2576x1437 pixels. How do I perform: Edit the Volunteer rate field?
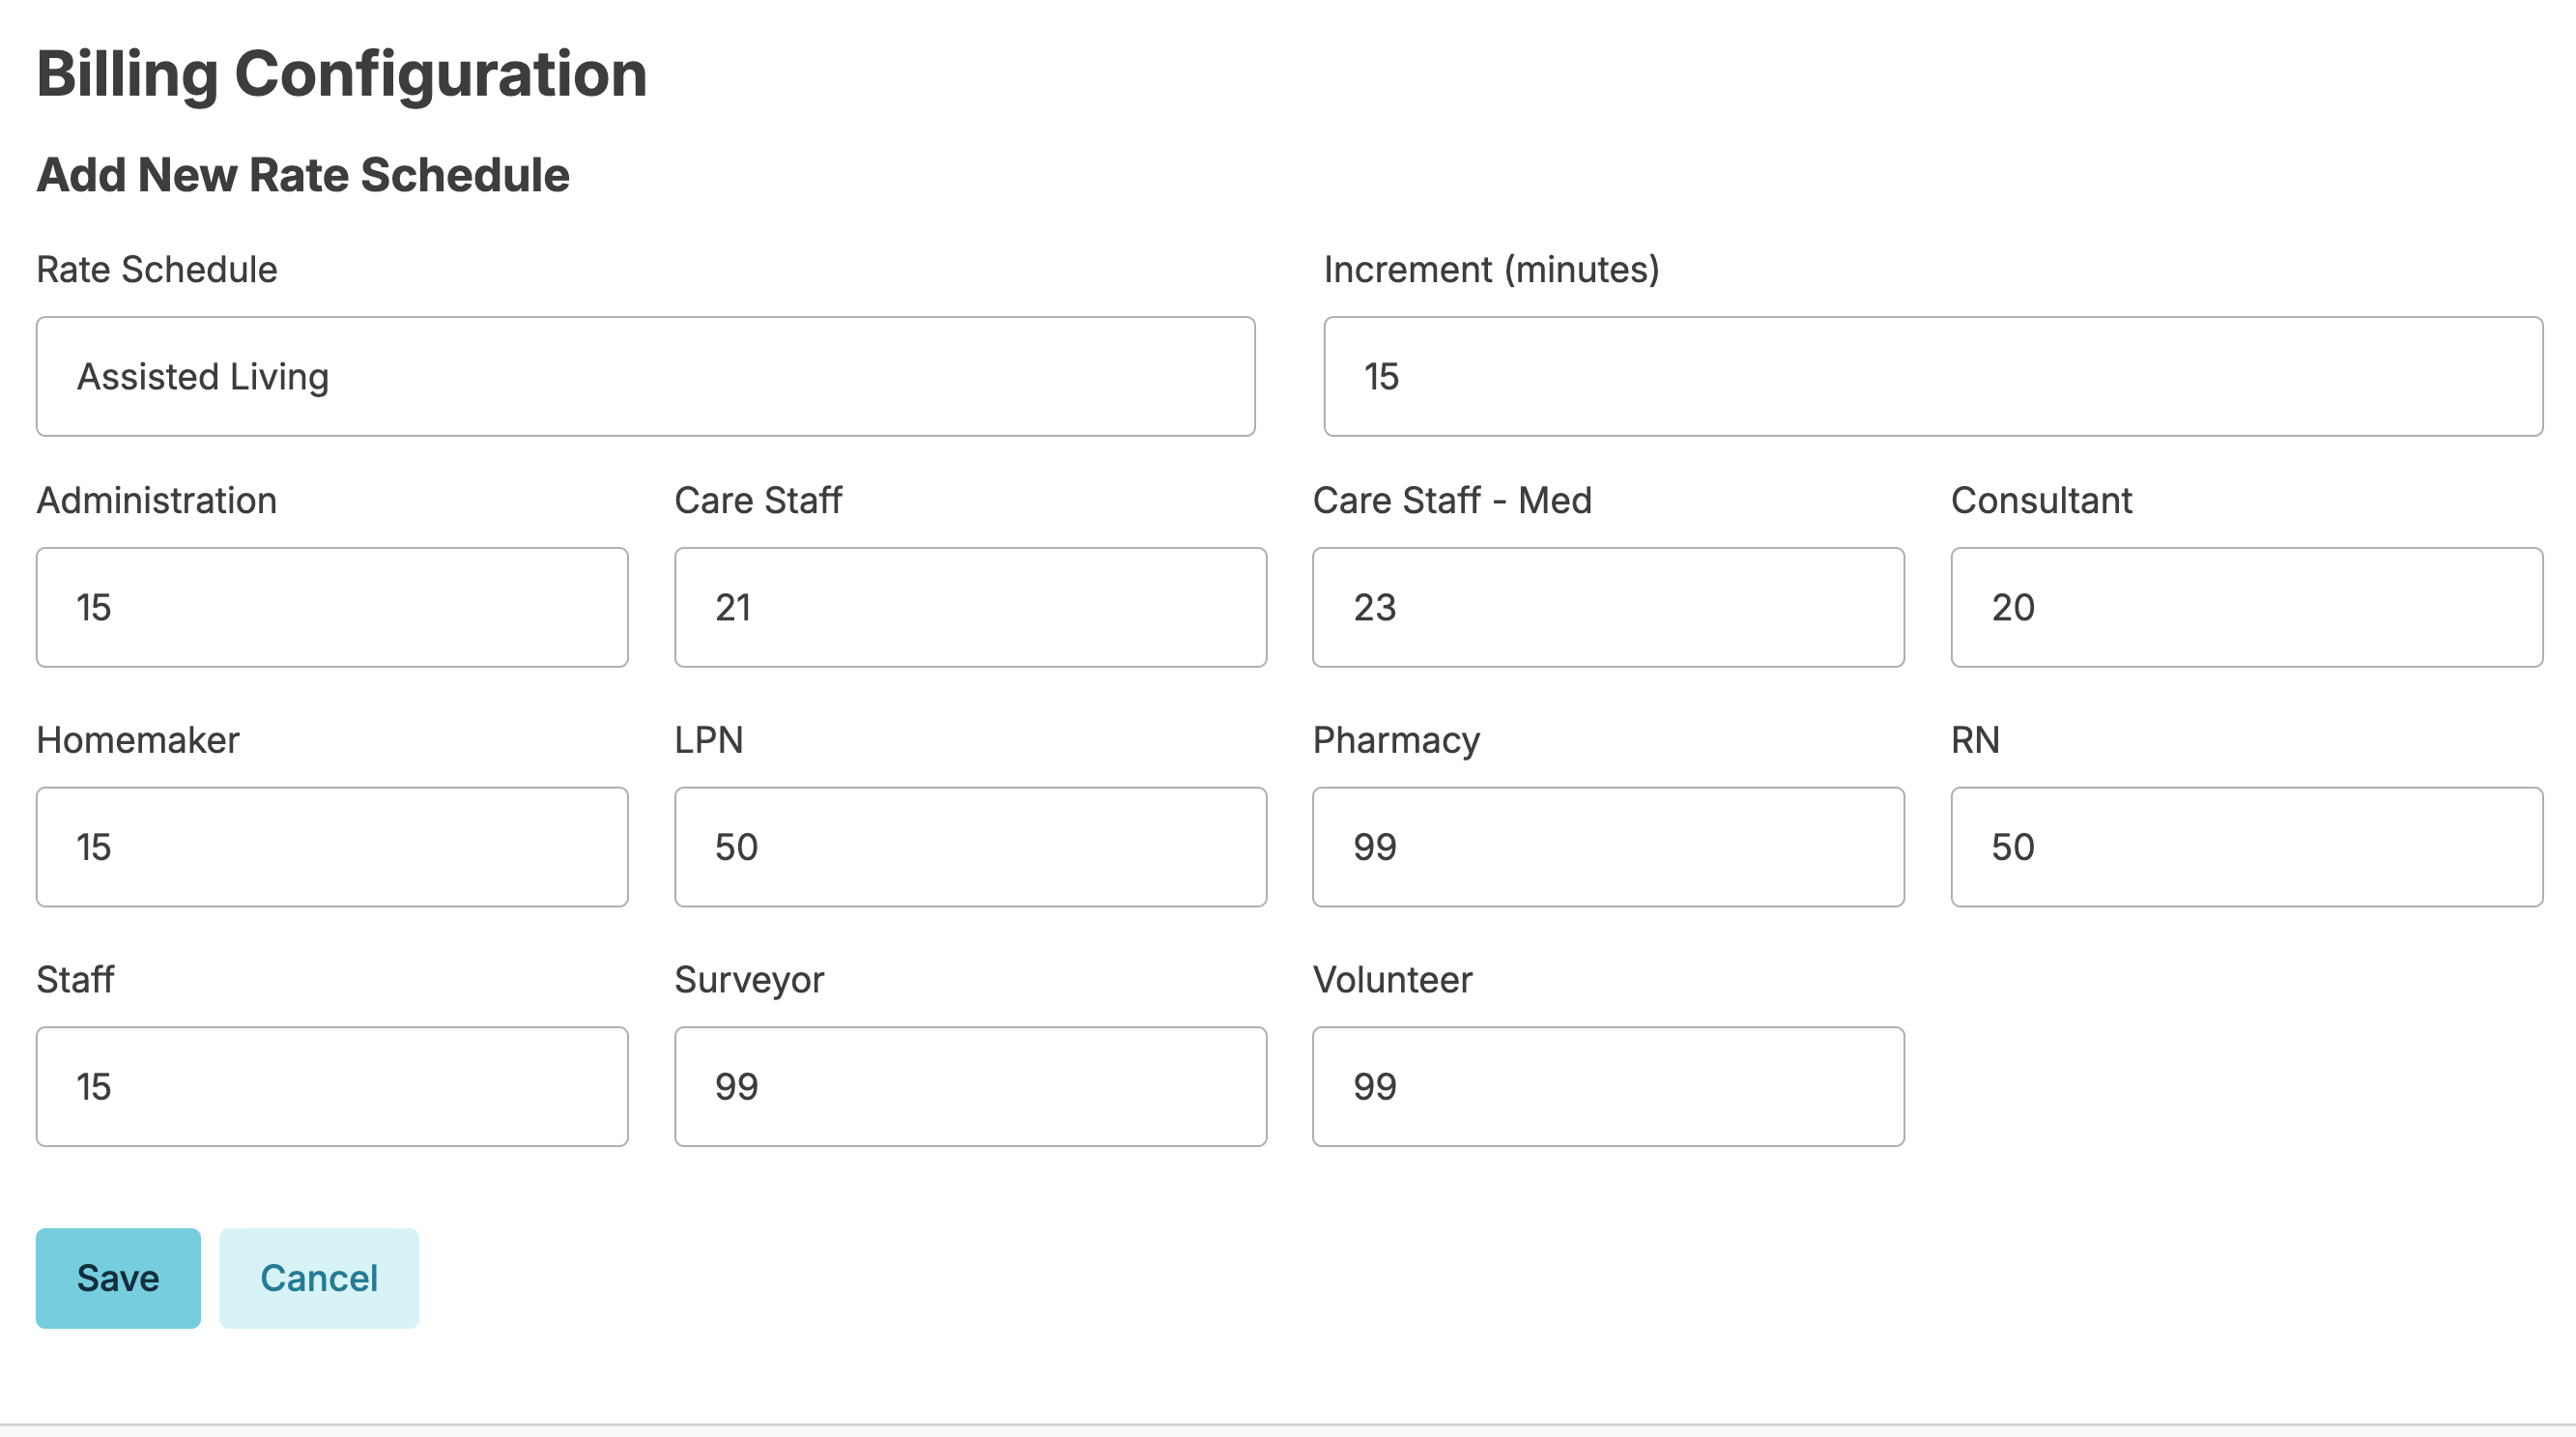(x=1608, y=1087)
